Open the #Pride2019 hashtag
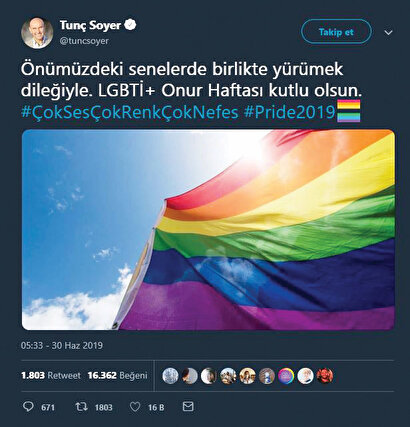The width and height of the screenshot is (410, 427). click(289, 112)
